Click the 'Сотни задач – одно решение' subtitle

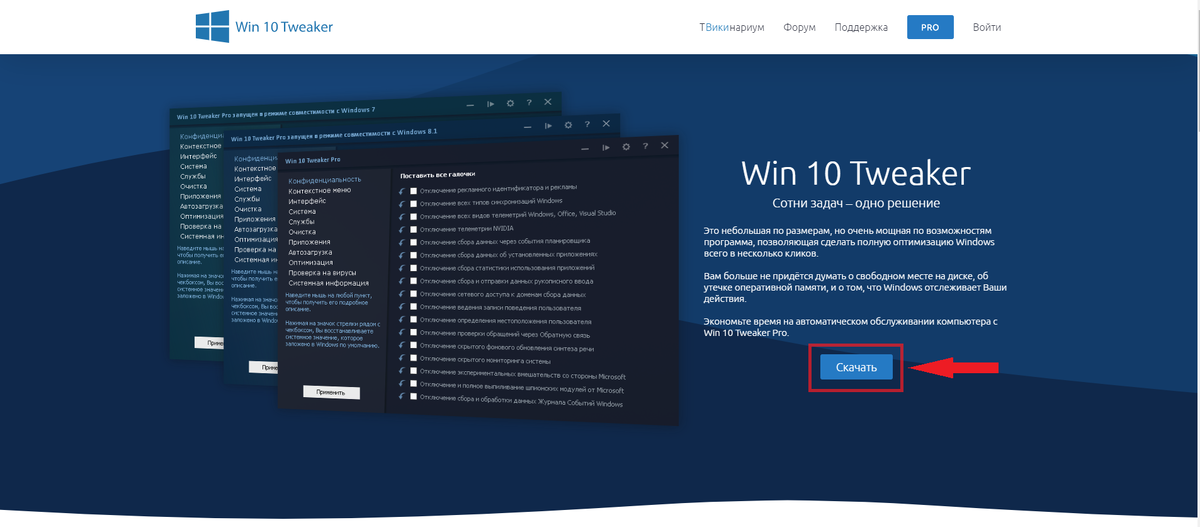(856, 203)
